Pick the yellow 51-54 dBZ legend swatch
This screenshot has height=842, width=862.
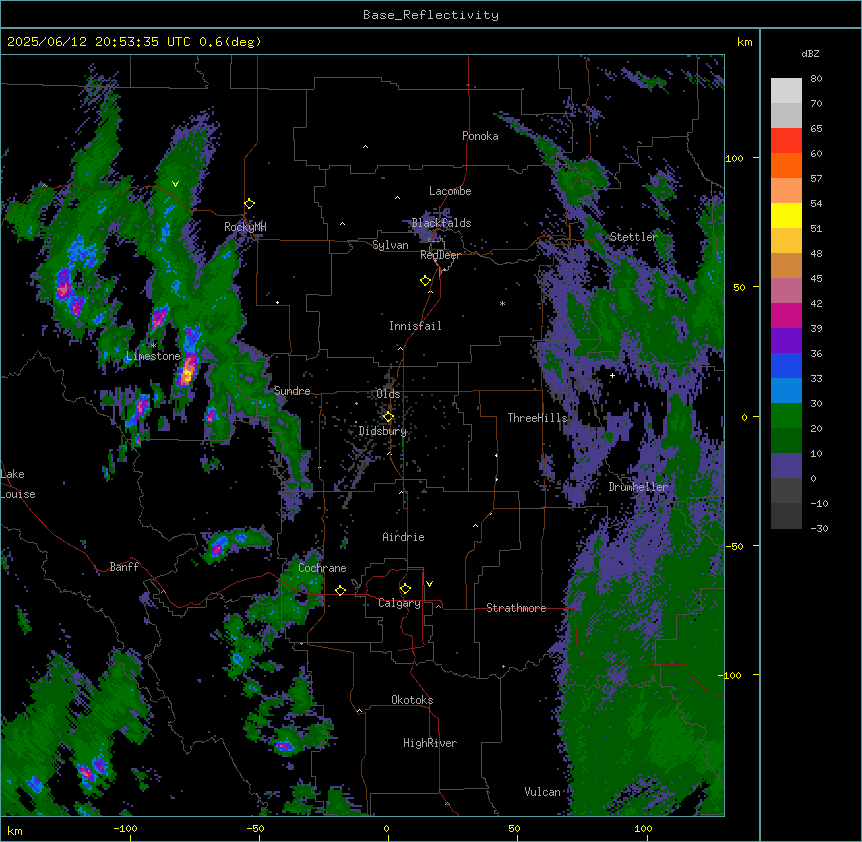click(x=786, y=215)
